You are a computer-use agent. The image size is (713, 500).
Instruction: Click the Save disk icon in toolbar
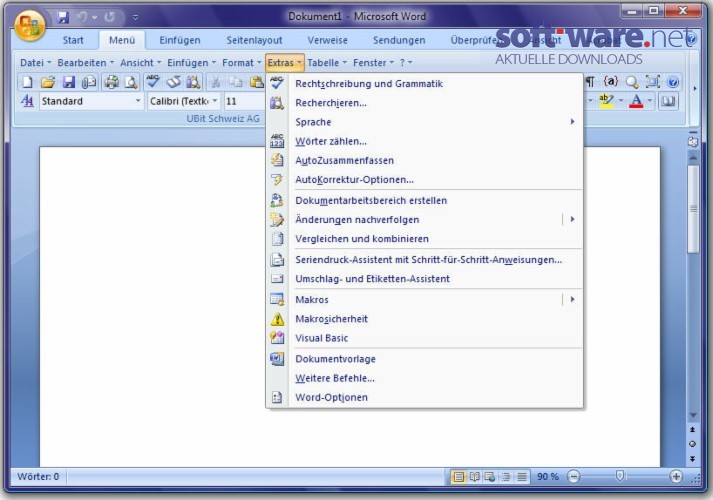(68, 82)
